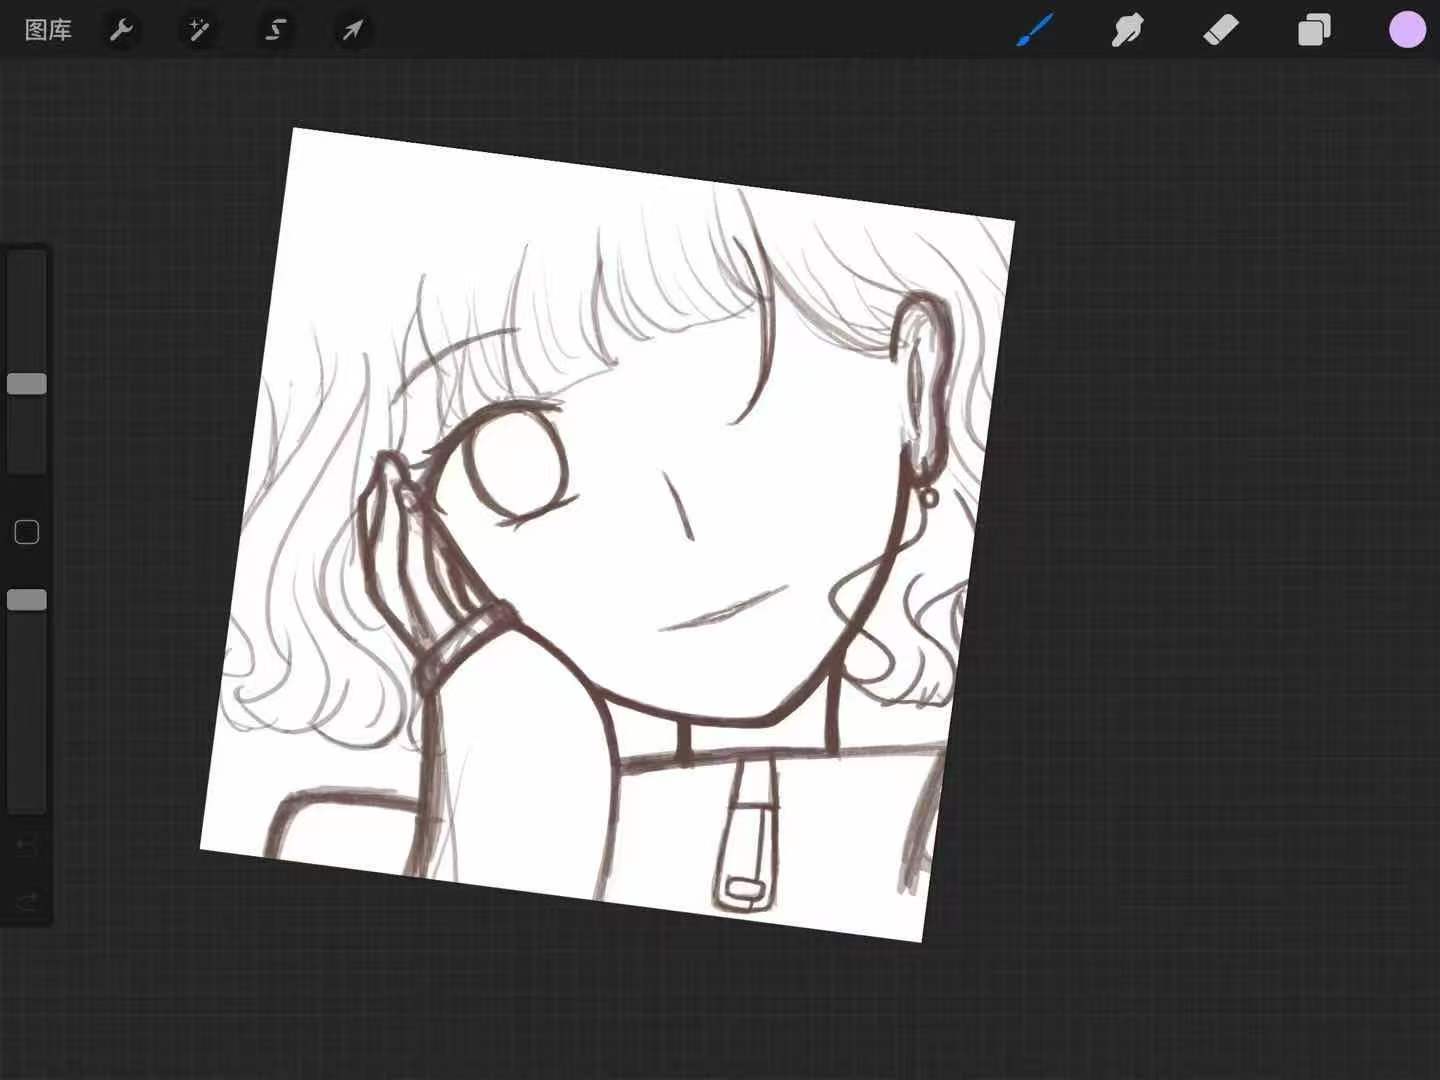The height and width of the screenshot is (1080, 1440).
Task: Open the purple active color picker
Action: point(1407,30)
